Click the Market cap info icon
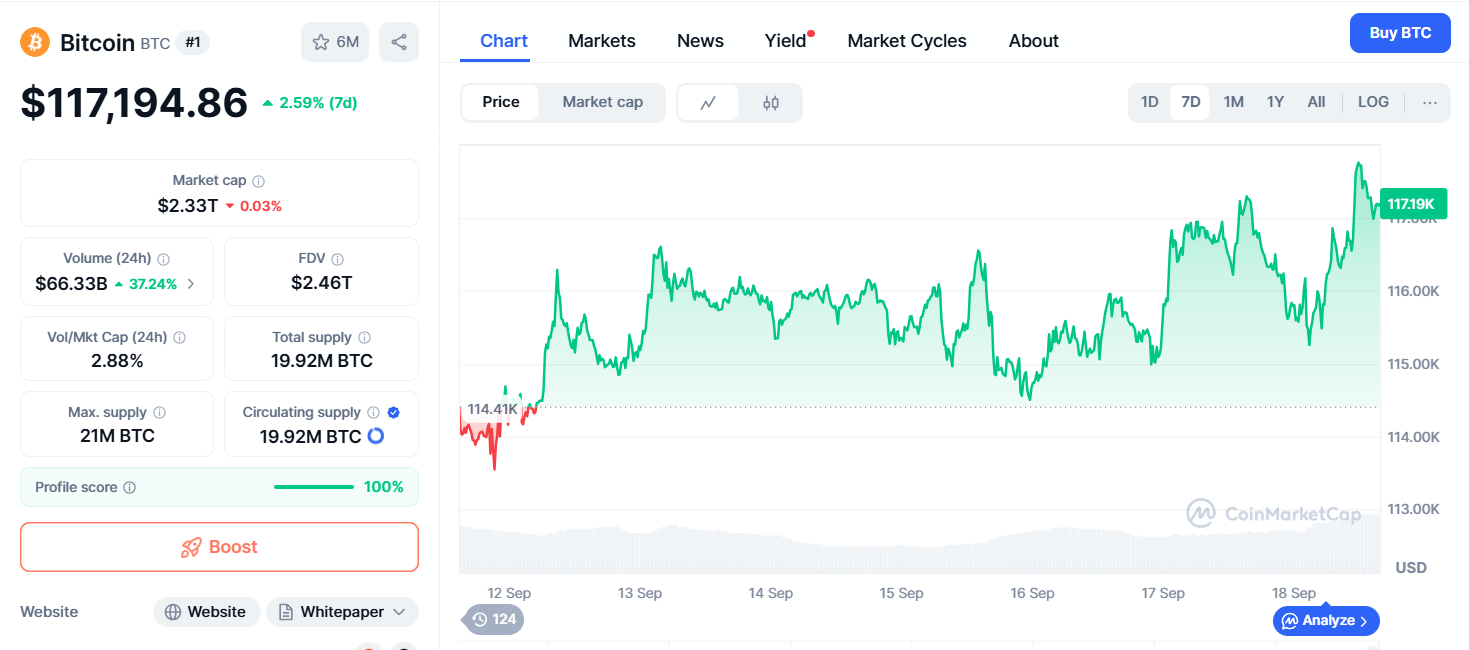 click(x=258, y=181)
